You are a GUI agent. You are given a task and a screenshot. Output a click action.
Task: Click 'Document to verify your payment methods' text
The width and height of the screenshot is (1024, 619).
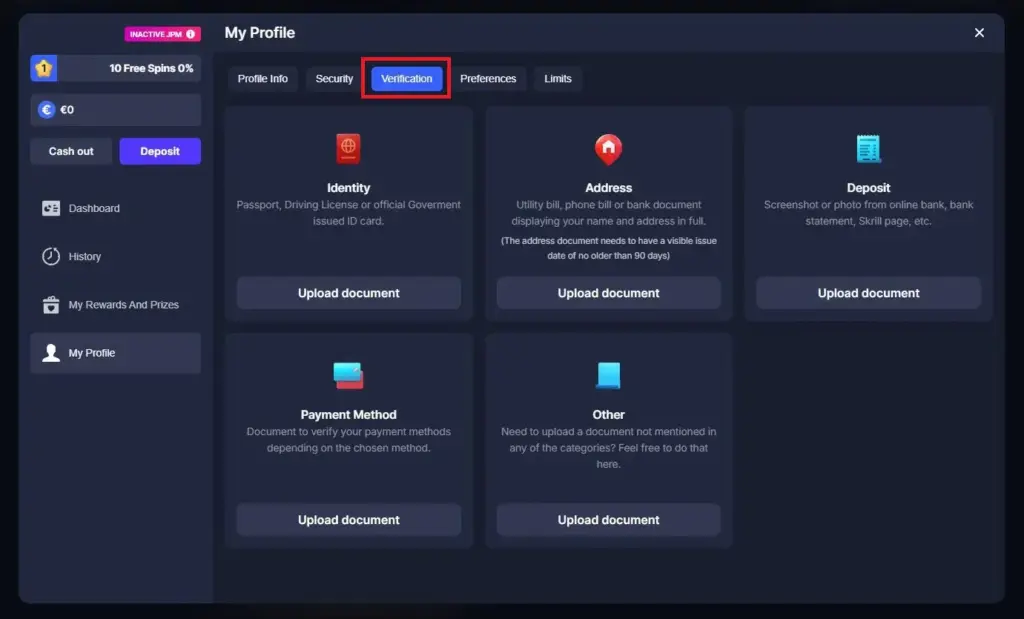(x=348, y=439)
